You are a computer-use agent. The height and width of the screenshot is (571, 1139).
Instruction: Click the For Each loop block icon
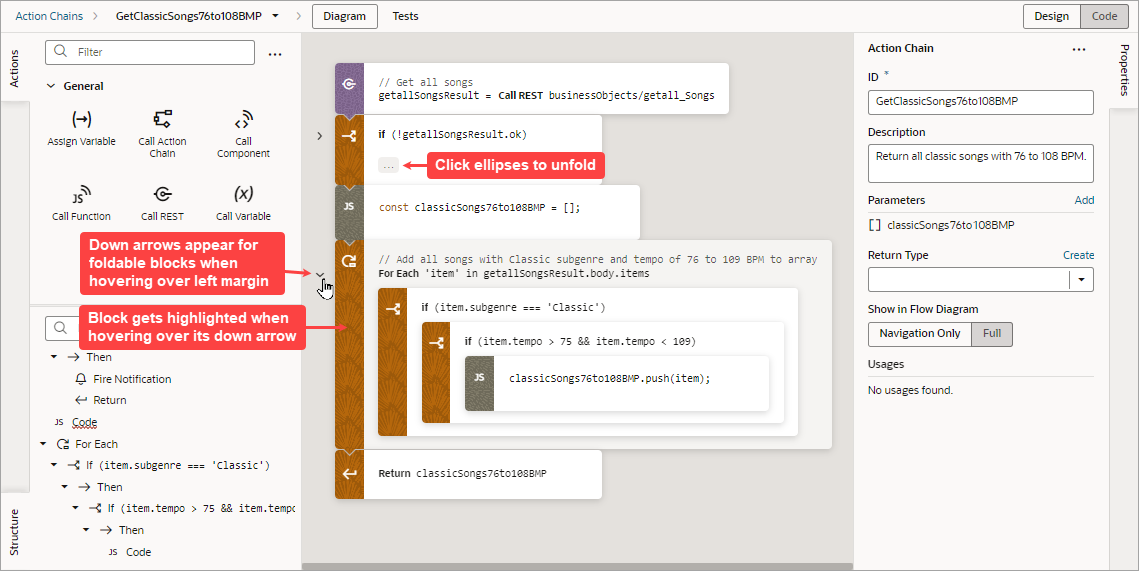point(349,261)
